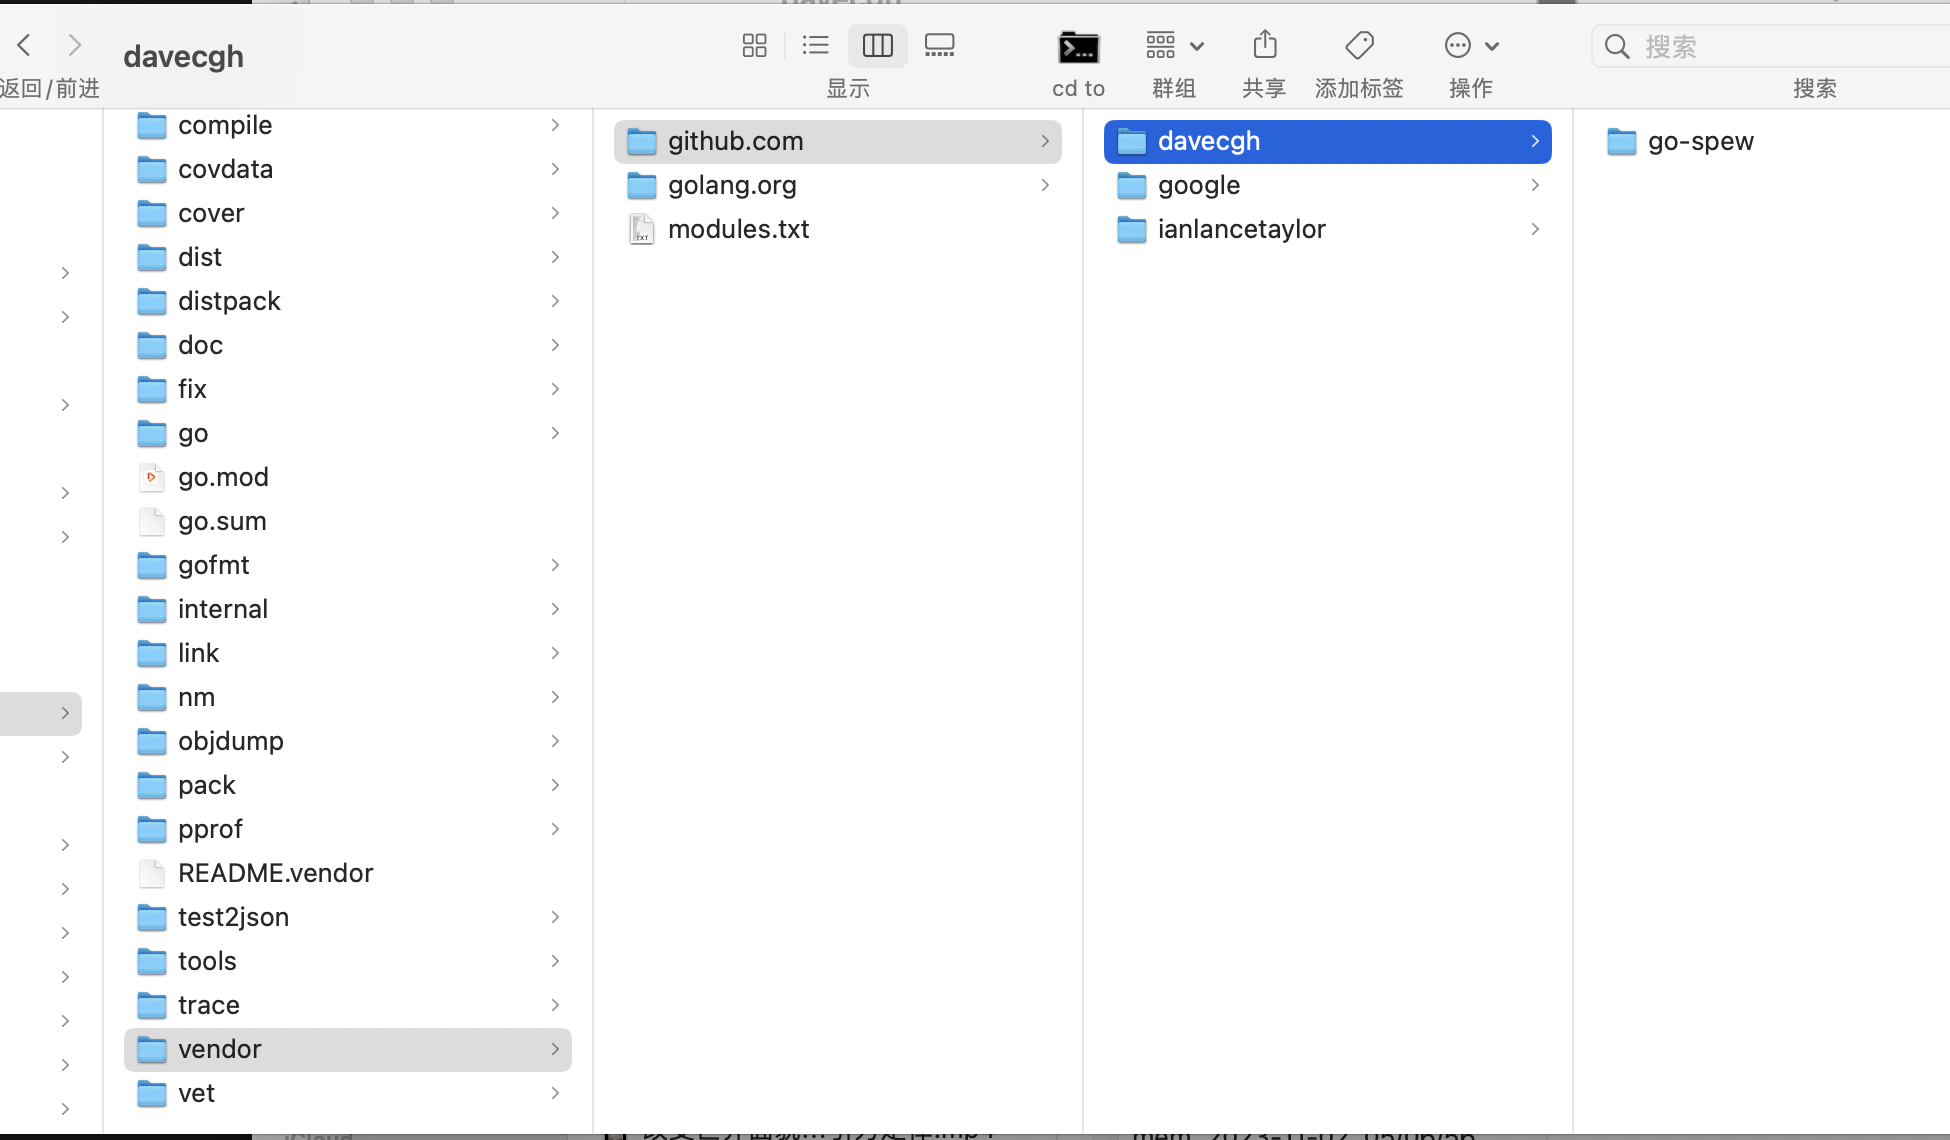This screenshot has width=1950, height=1140.
Task: Switch to icon grid view
Action: pos(754,45)
